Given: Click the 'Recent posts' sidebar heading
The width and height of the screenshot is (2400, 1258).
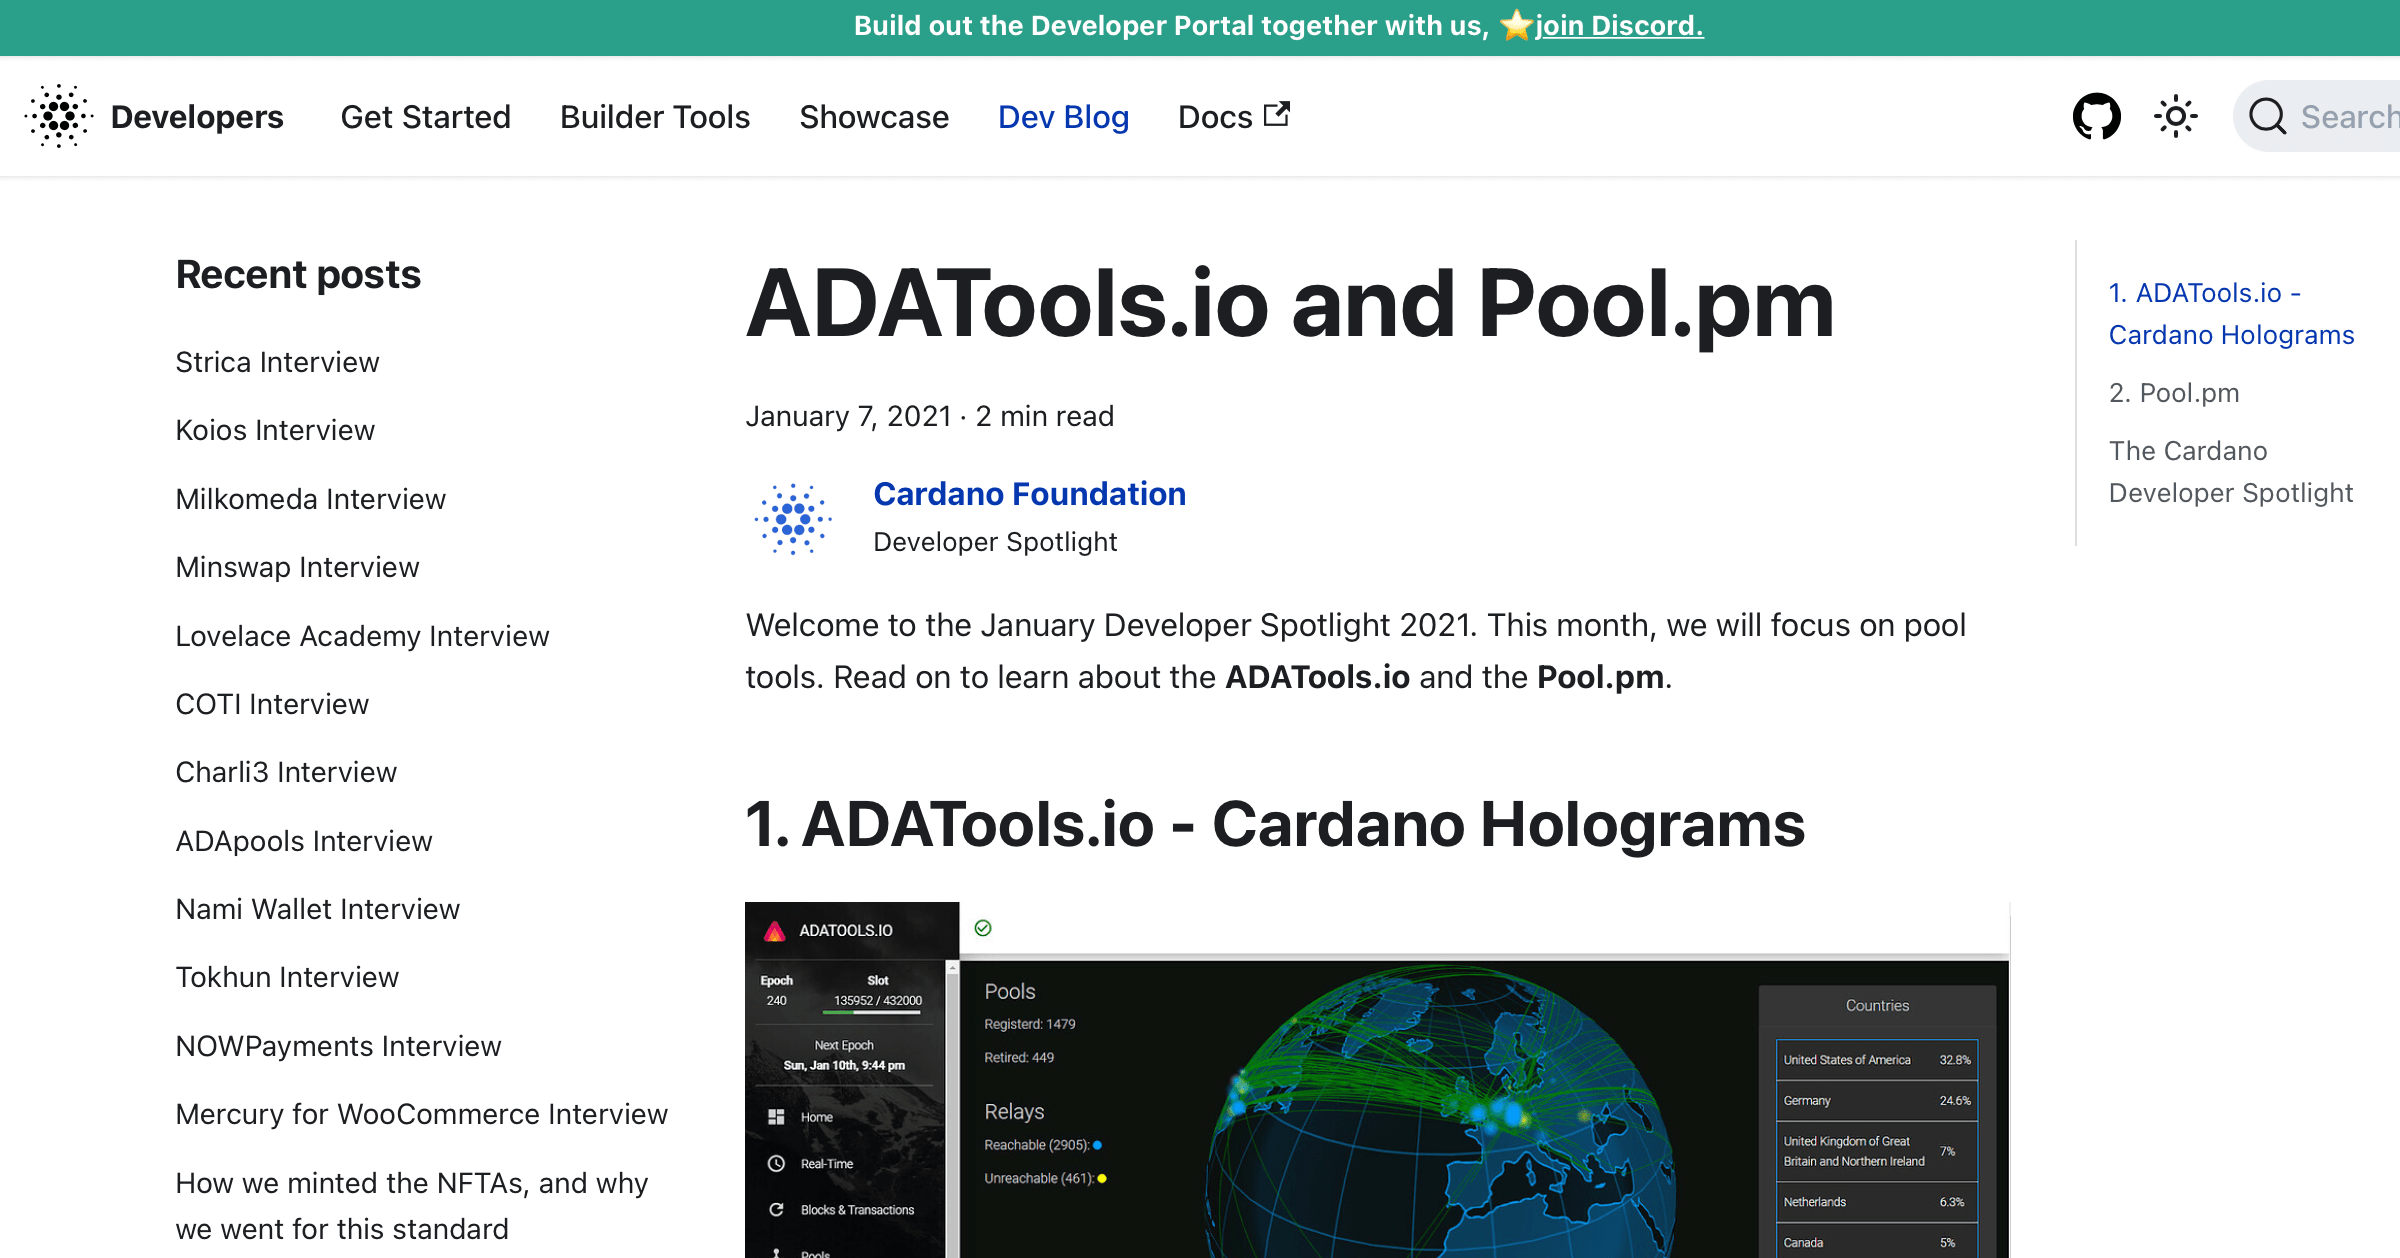Looking at the screenshot, I should pyautogui.click(x=298, y=275).
